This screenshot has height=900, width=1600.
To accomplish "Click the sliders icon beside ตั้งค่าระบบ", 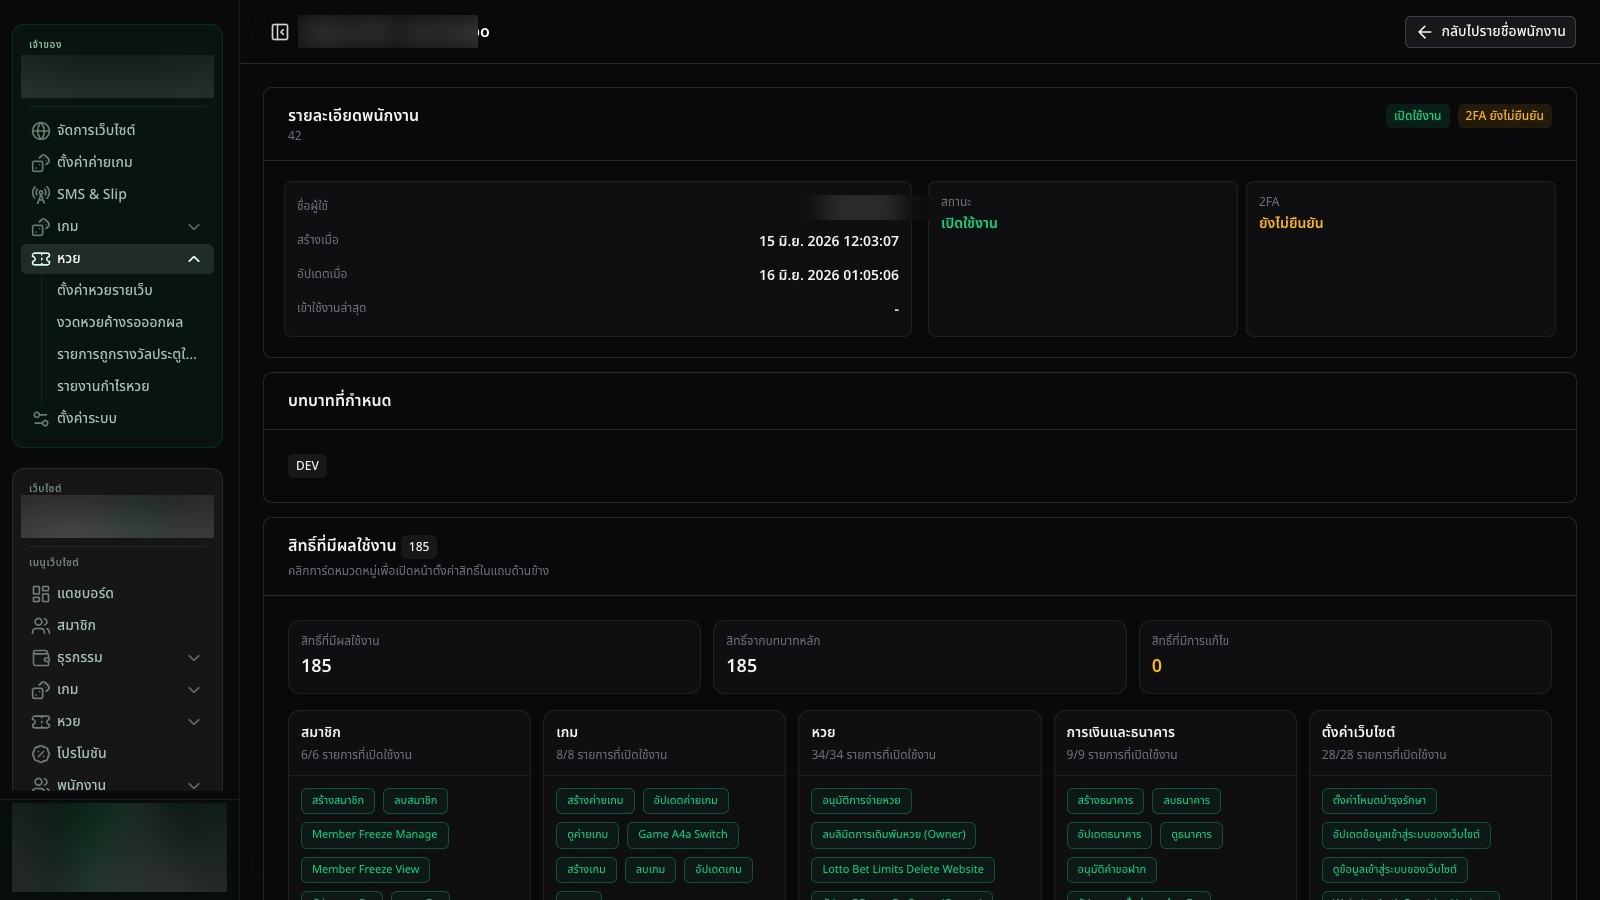I will pyautogui.click(x=41, y=418).
